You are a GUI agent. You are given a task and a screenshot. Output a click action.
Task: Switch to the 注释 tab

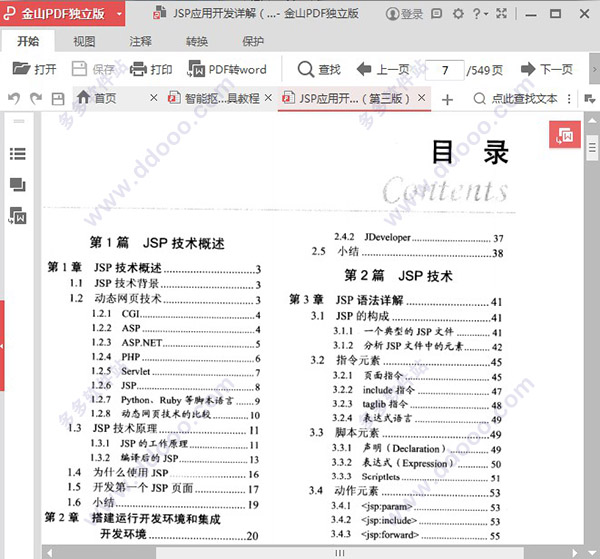pos(140,41)
